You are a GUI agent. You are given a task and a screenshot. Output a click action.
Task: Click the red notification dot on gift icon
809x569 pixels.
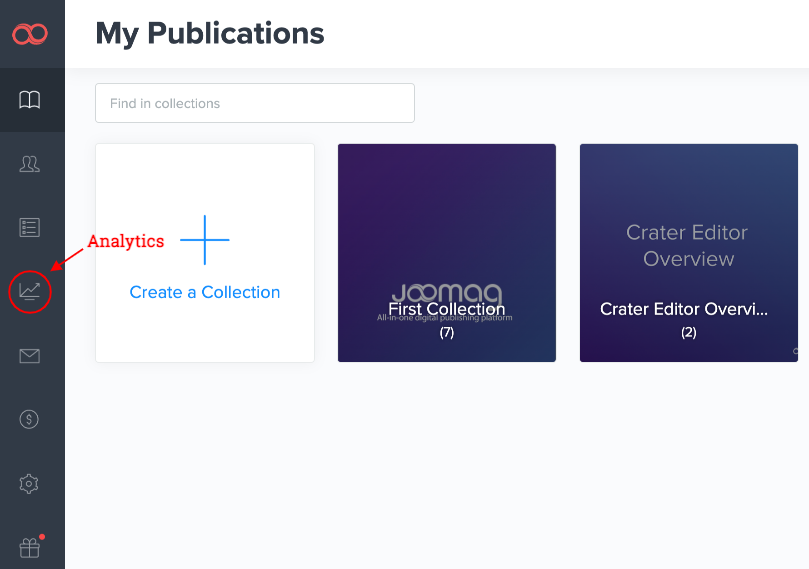[x=42, y=537]
